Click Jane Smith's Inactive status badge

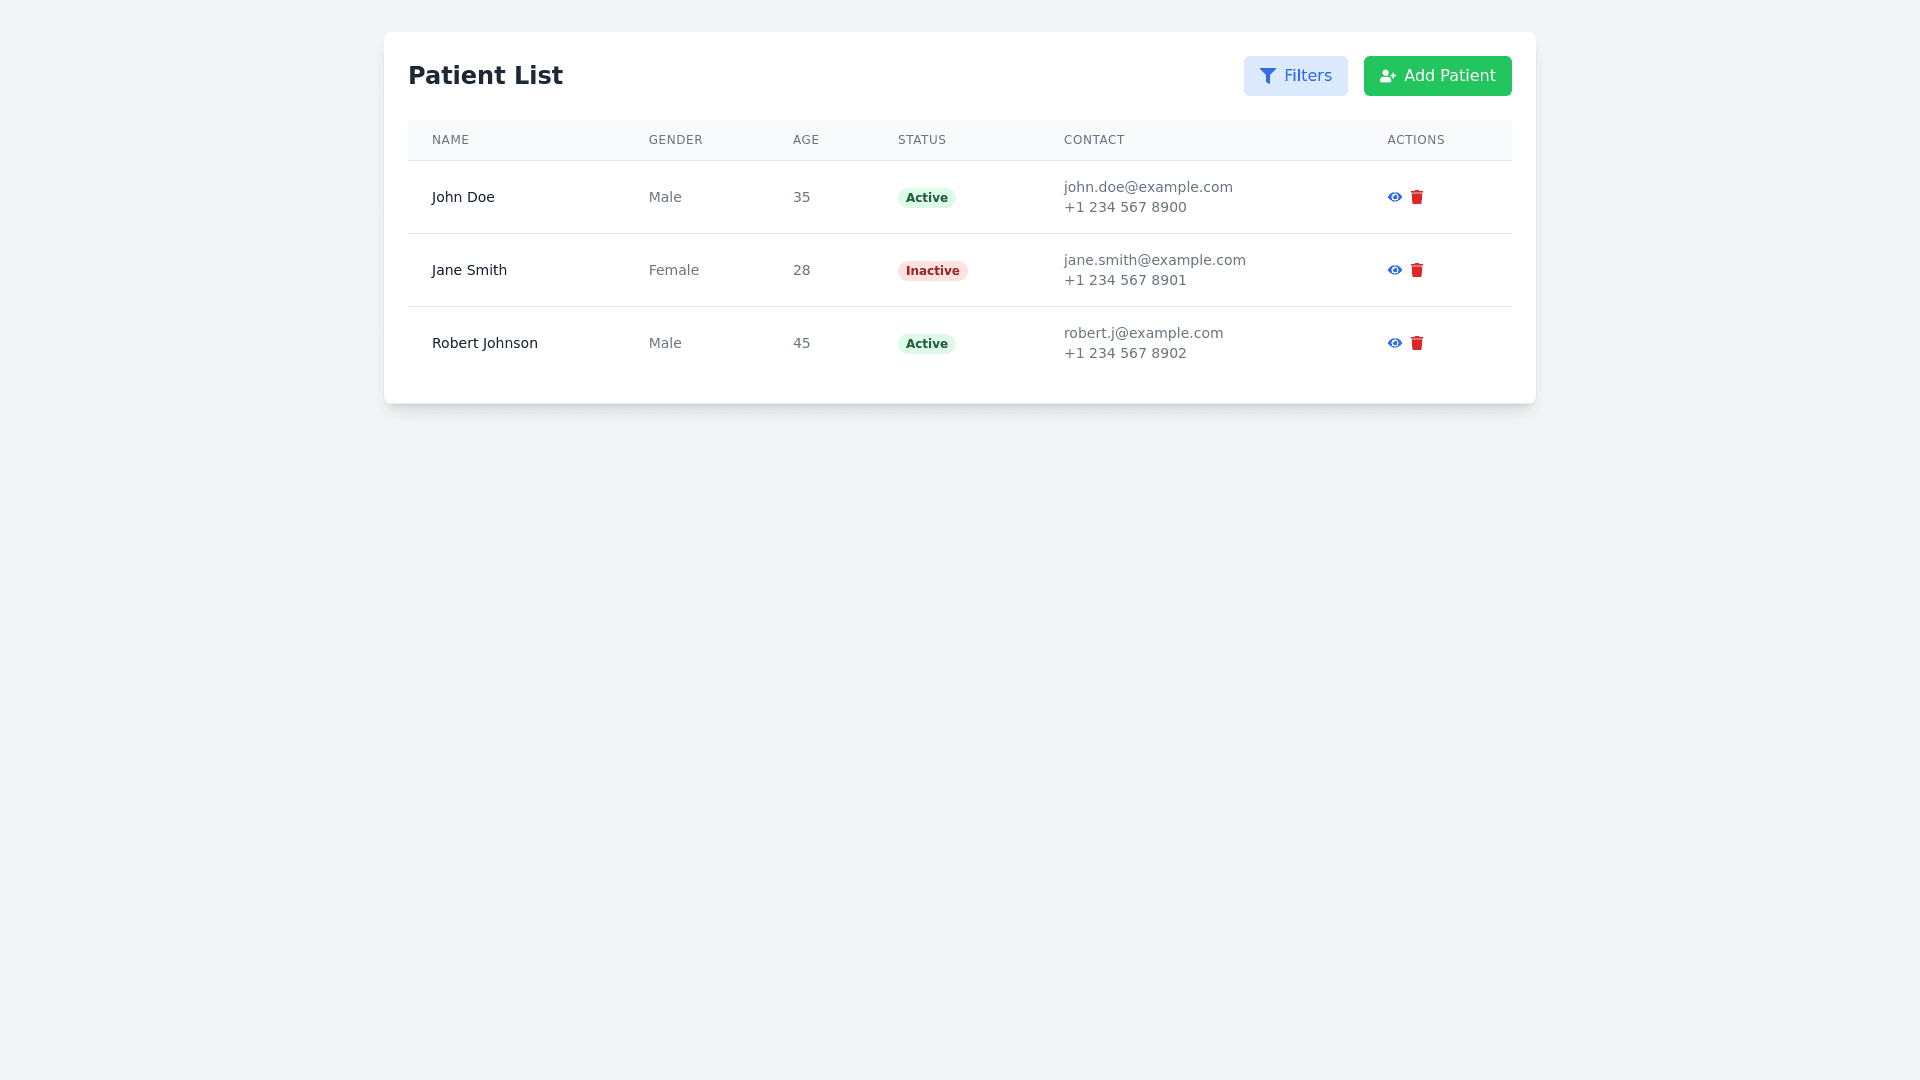click(932, 271)
